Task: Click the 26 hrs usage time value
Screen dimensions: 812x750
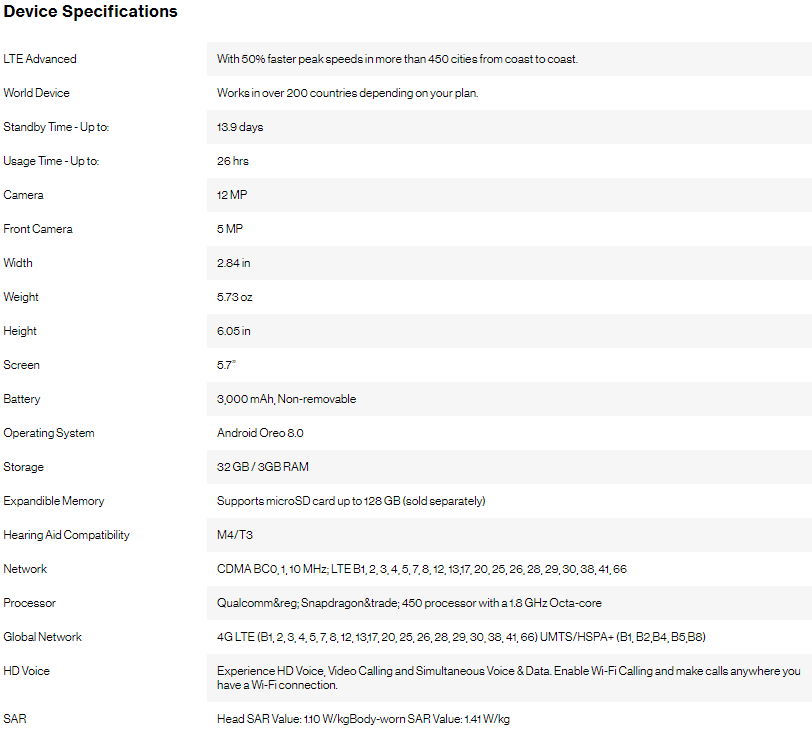Action: (x=233, y=161)
